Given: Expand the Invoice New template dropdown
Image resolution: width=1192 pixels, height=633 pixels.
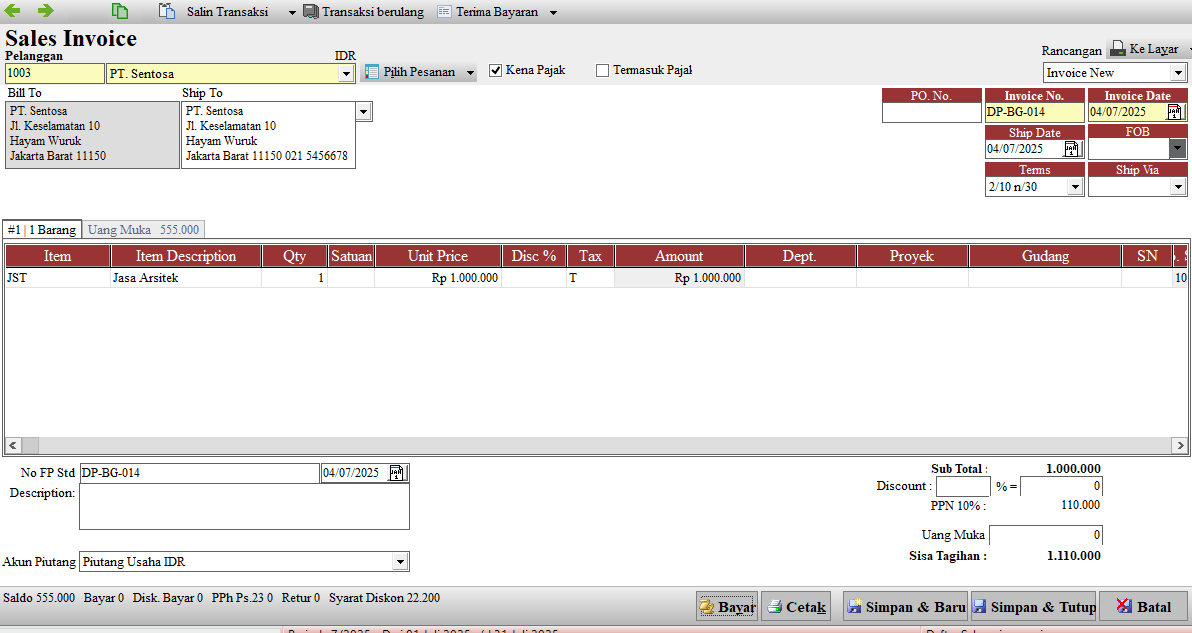Looking at the screenshot, I should 1178,73.
